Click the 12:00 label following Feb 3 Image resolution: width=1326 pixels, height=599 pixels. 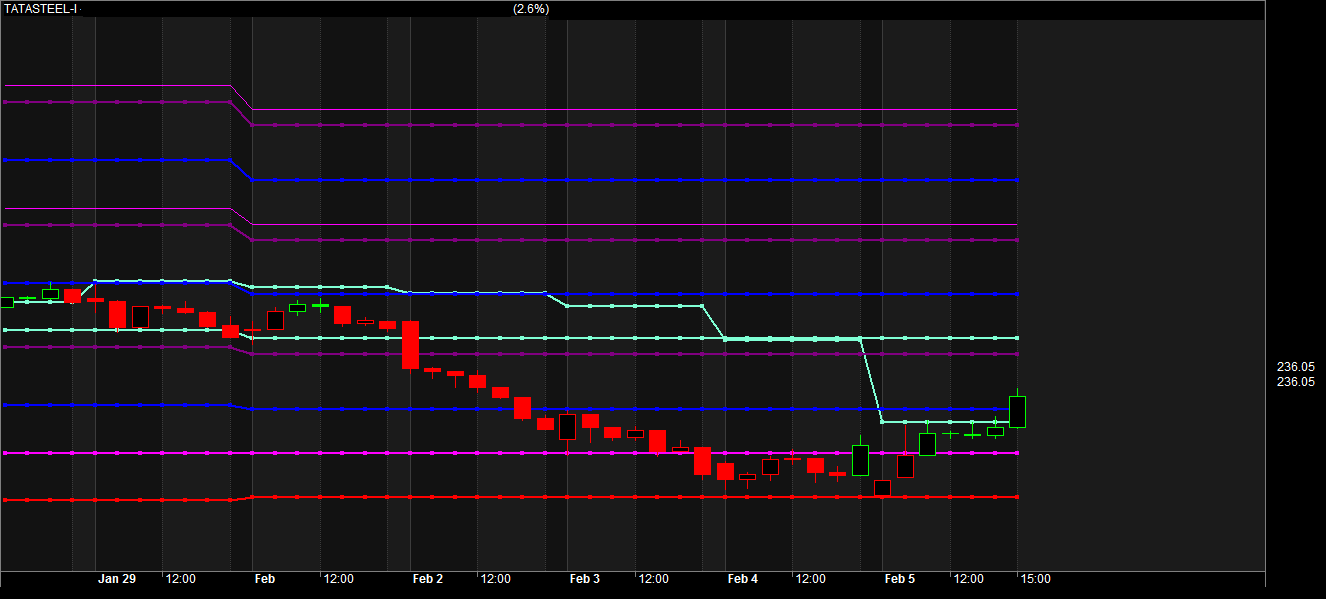pyautogui.click(x=654, y=579)
